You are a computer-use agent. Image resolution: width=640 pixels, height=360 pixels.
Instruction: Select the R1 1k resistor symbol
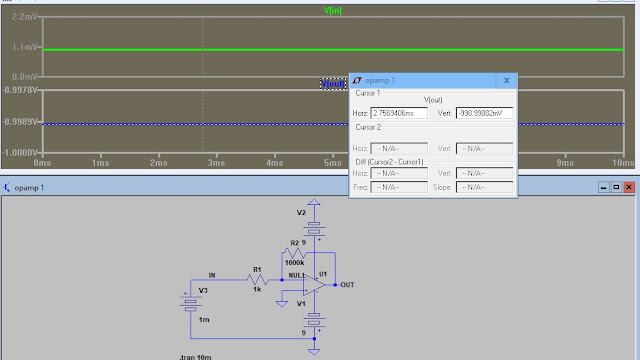(x=258, y=280)
